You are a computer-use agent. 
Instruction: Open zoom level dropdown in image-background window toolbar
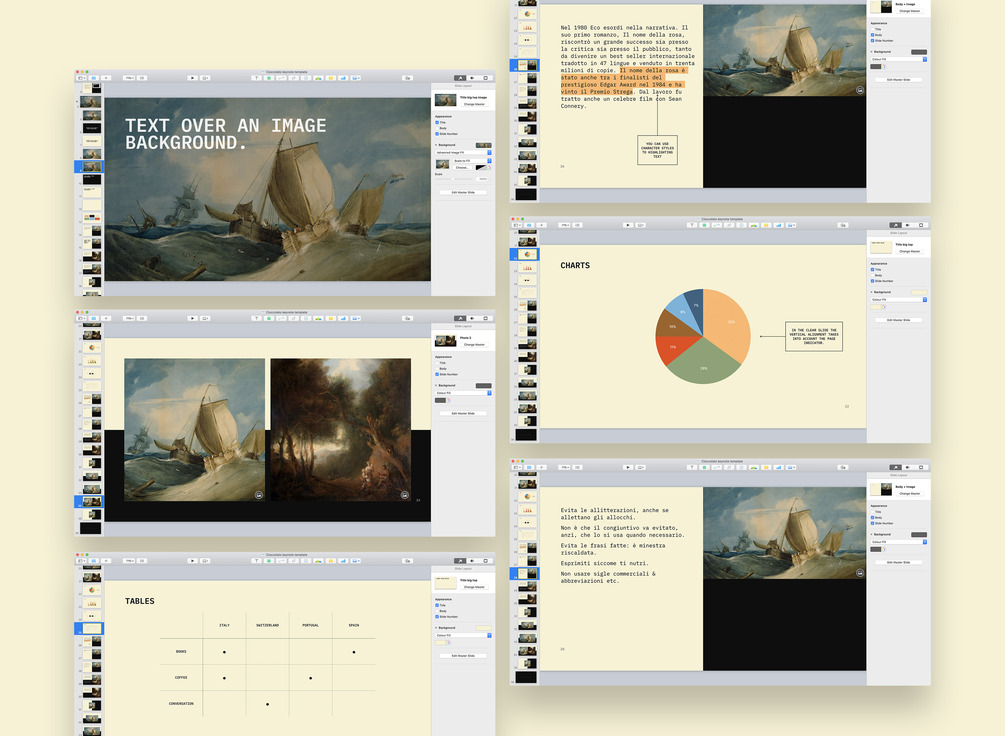click(x=129, y=78)
